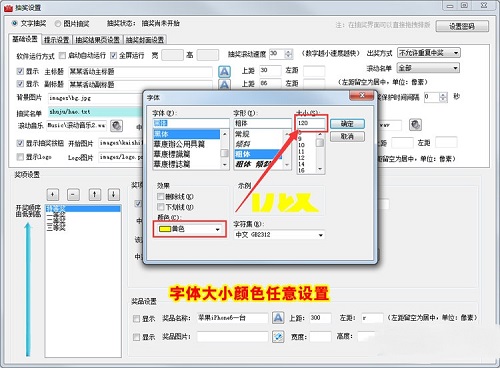Click the 字体 font name input field
Image resolution: width=500 pixels, height=368 pixels.
(x=191, y=123)
